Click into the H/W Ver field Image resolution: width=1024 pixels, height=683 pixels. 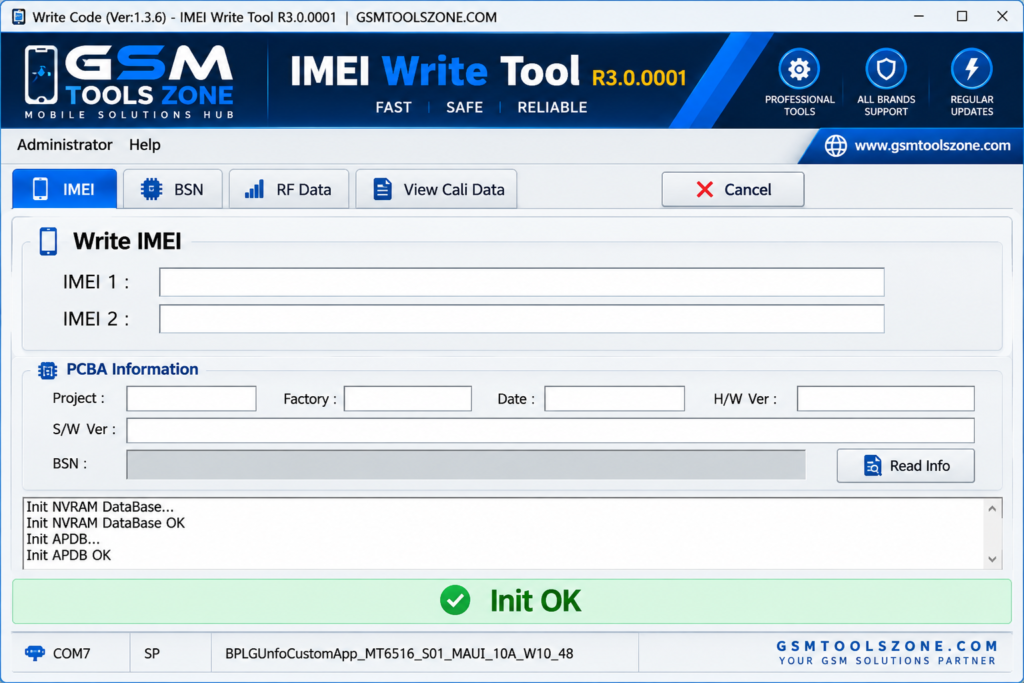point(886,398)
